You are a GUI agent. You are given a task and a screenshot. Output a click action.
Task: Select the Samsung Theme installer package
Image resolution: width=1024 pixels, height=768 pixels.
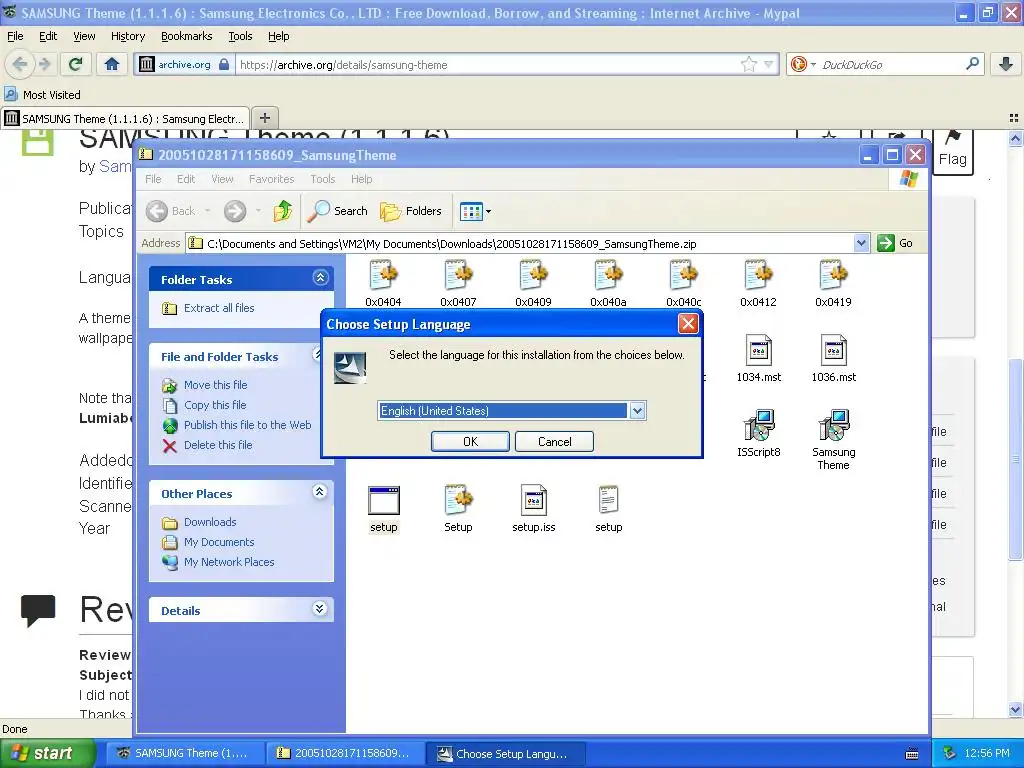833,439
